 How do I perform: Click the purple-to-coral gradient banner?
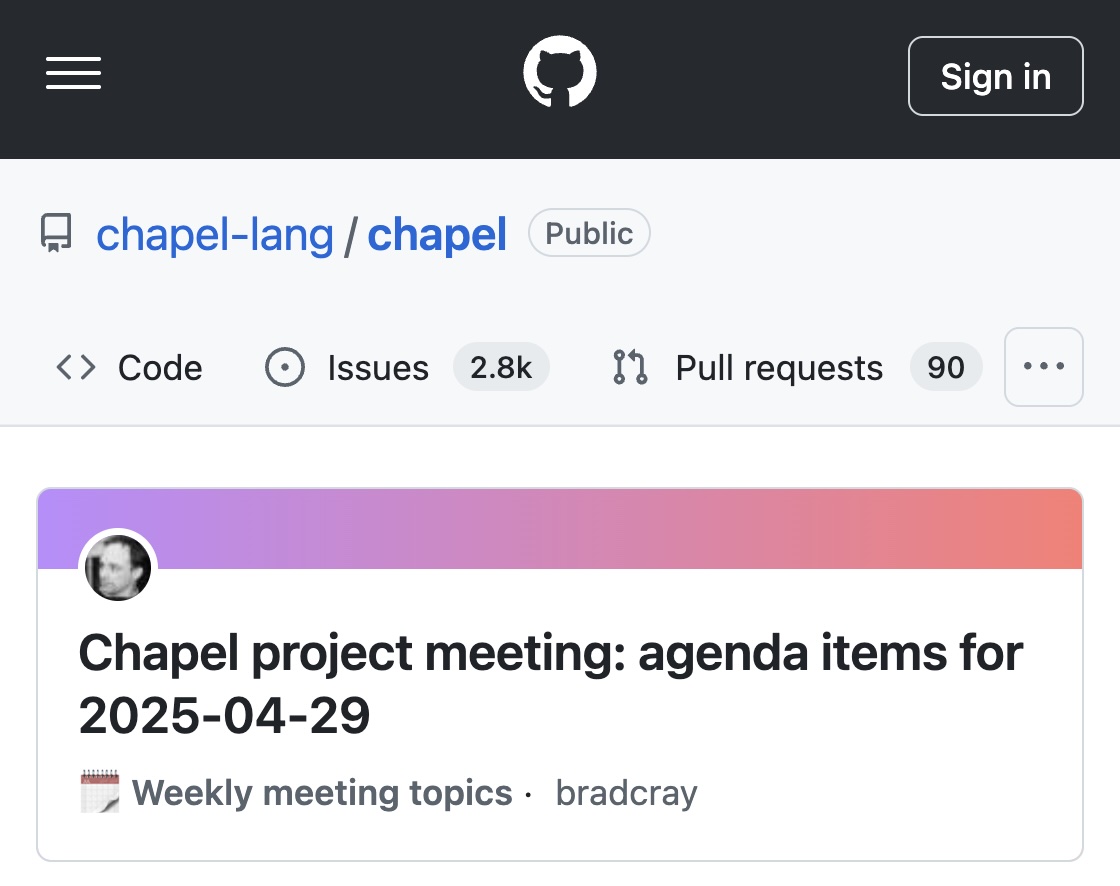(x=560, y=529)
